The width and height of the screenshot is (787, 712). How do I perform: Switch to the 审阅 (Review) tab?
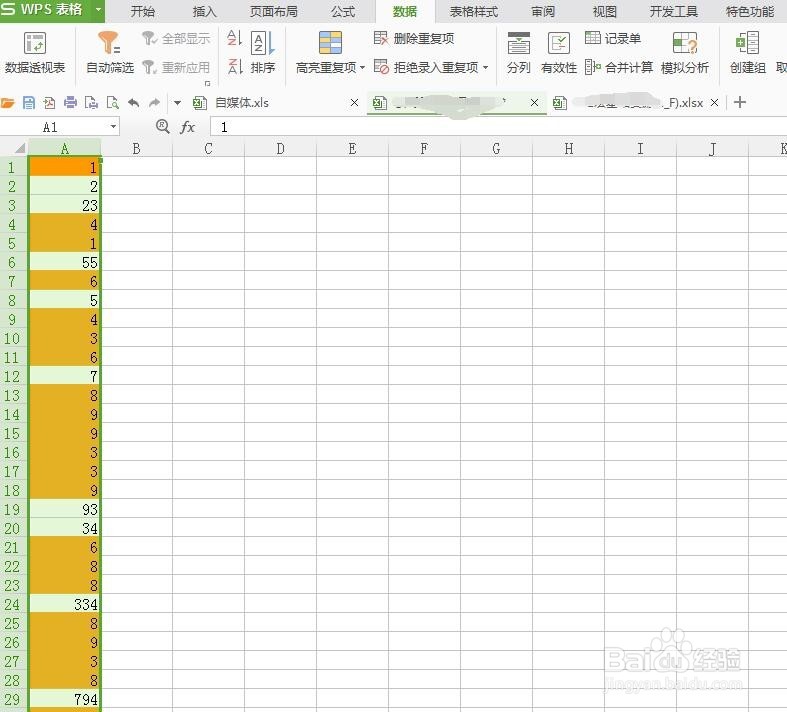coord(543,11)
